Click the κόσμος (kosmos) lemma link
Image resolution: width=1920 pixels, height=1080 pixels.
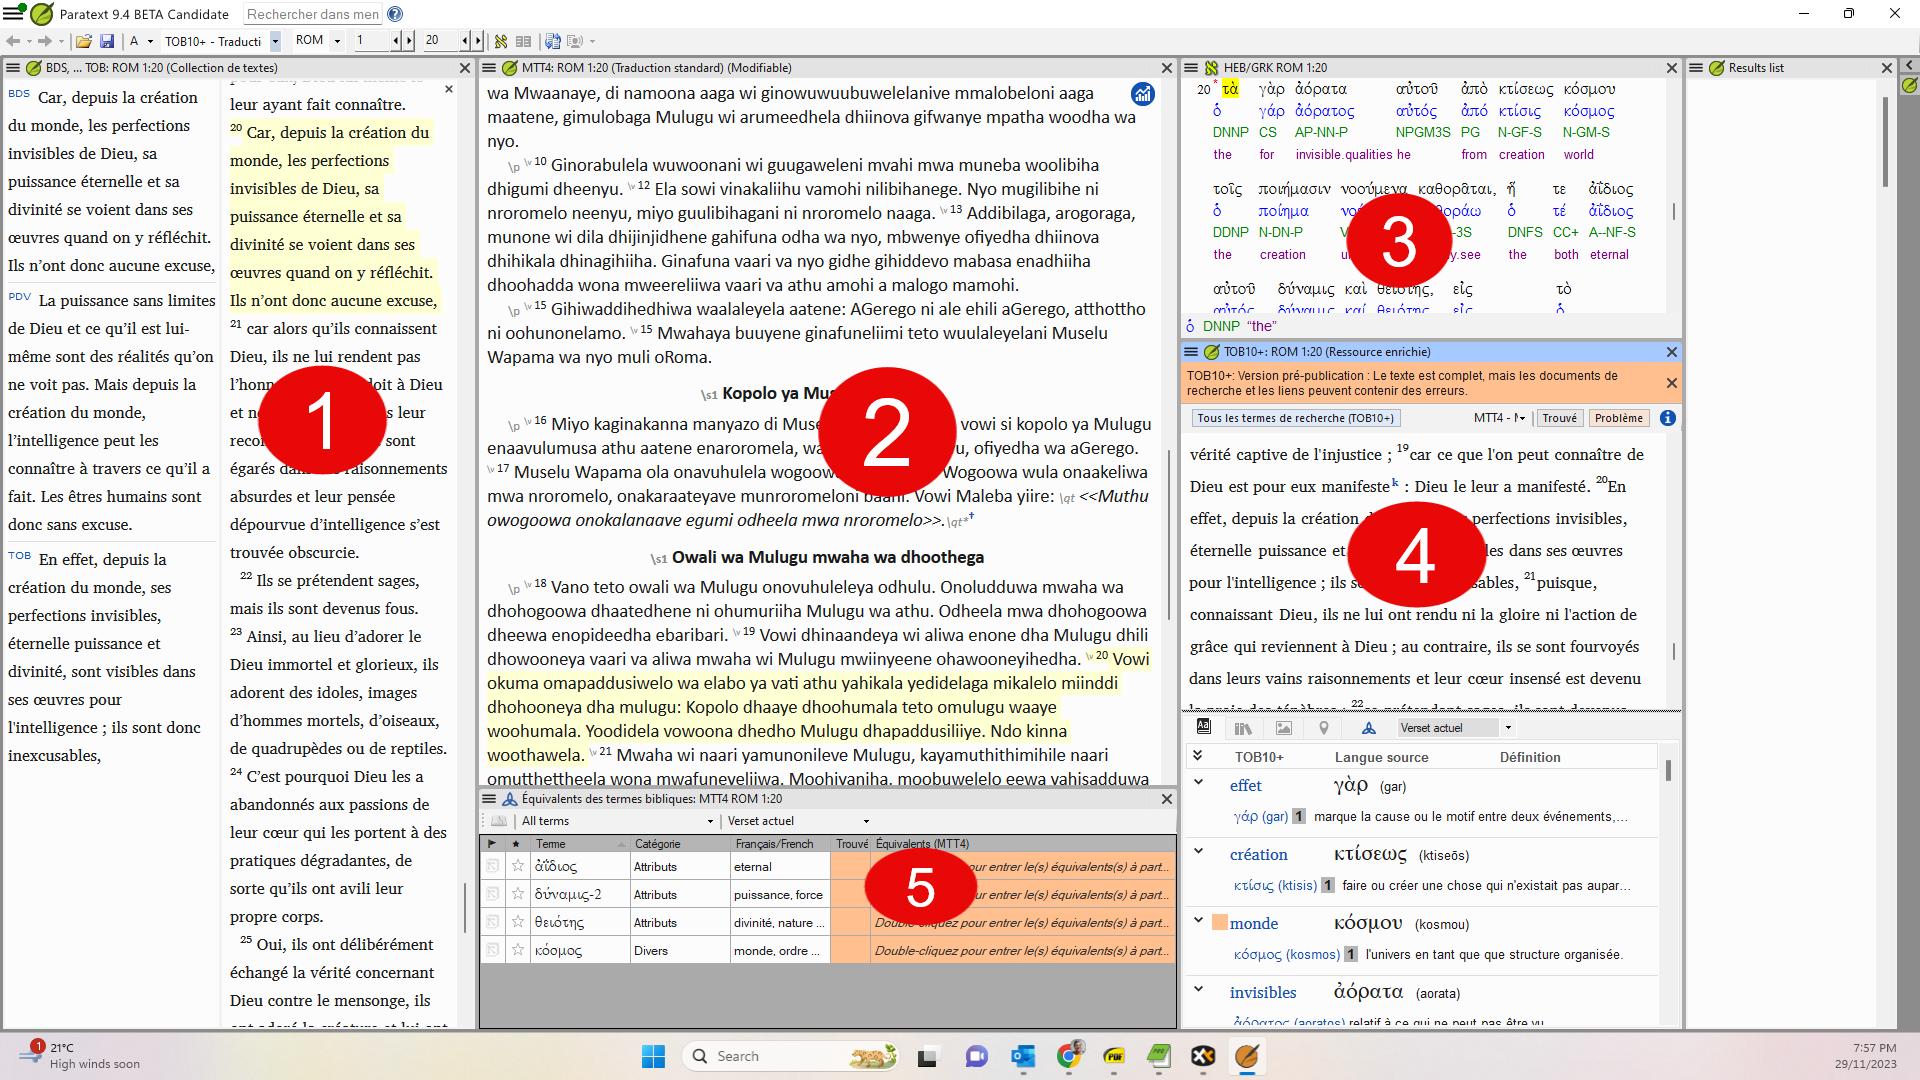pyautogui.click(x=1286, y=954)
